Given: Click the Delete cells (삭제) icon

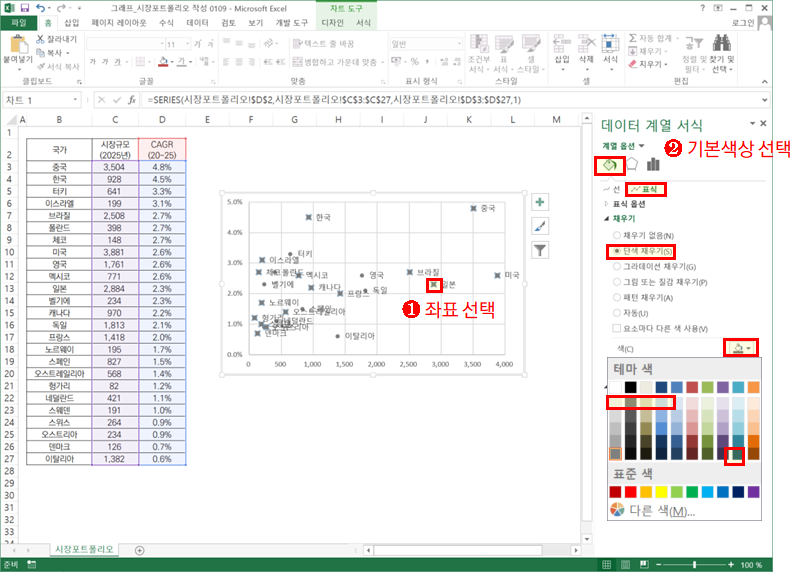Looking at the screenshot, I should coord(587,44).
